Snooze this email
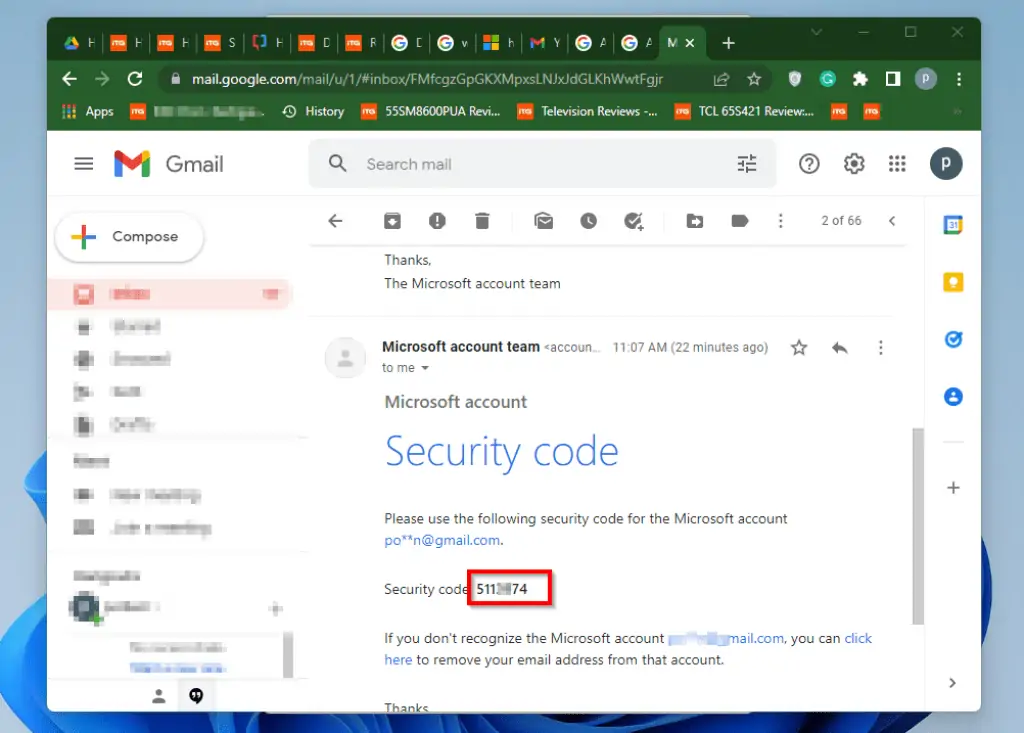This screenshot has width=1024, height=733. click(589, 220)
